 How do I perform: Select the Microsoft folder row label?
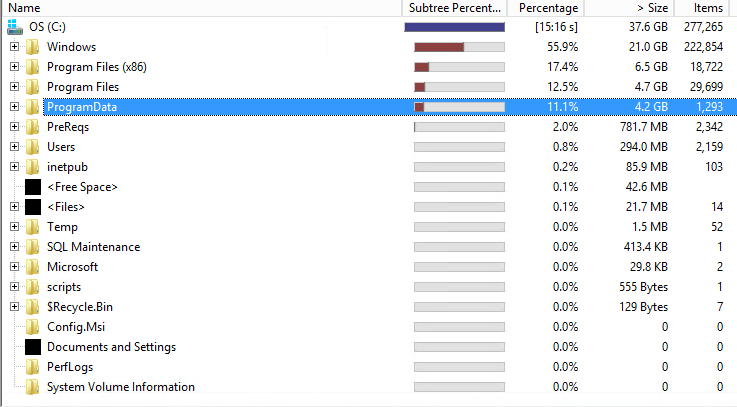coord(72,267)
